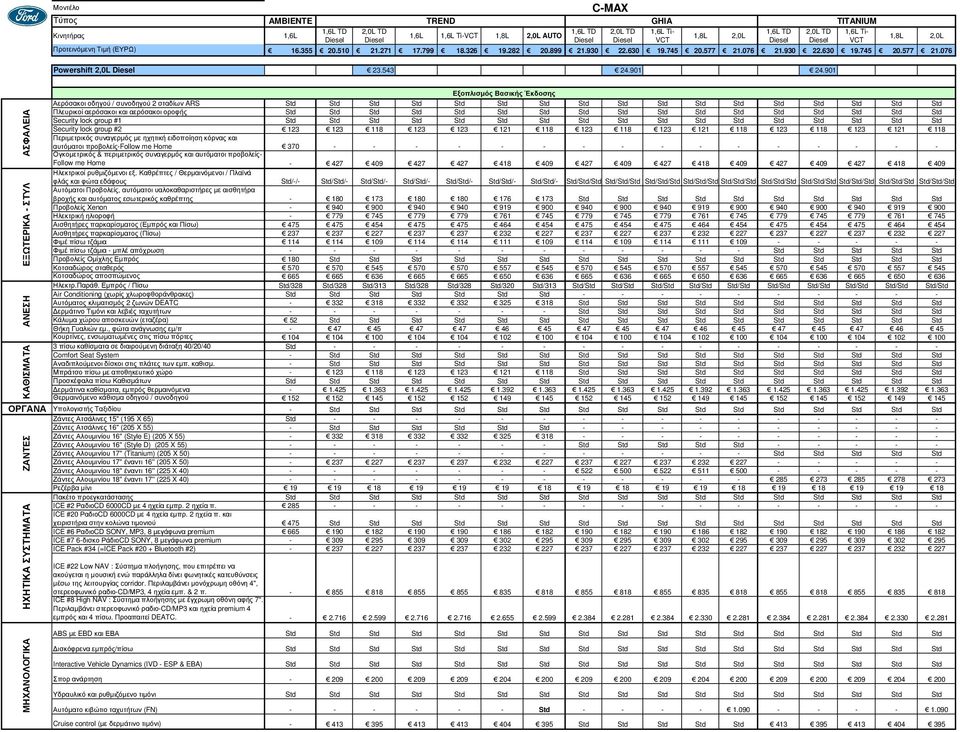Select the 'Air Conditioning' row label

[x=123, y=294]
